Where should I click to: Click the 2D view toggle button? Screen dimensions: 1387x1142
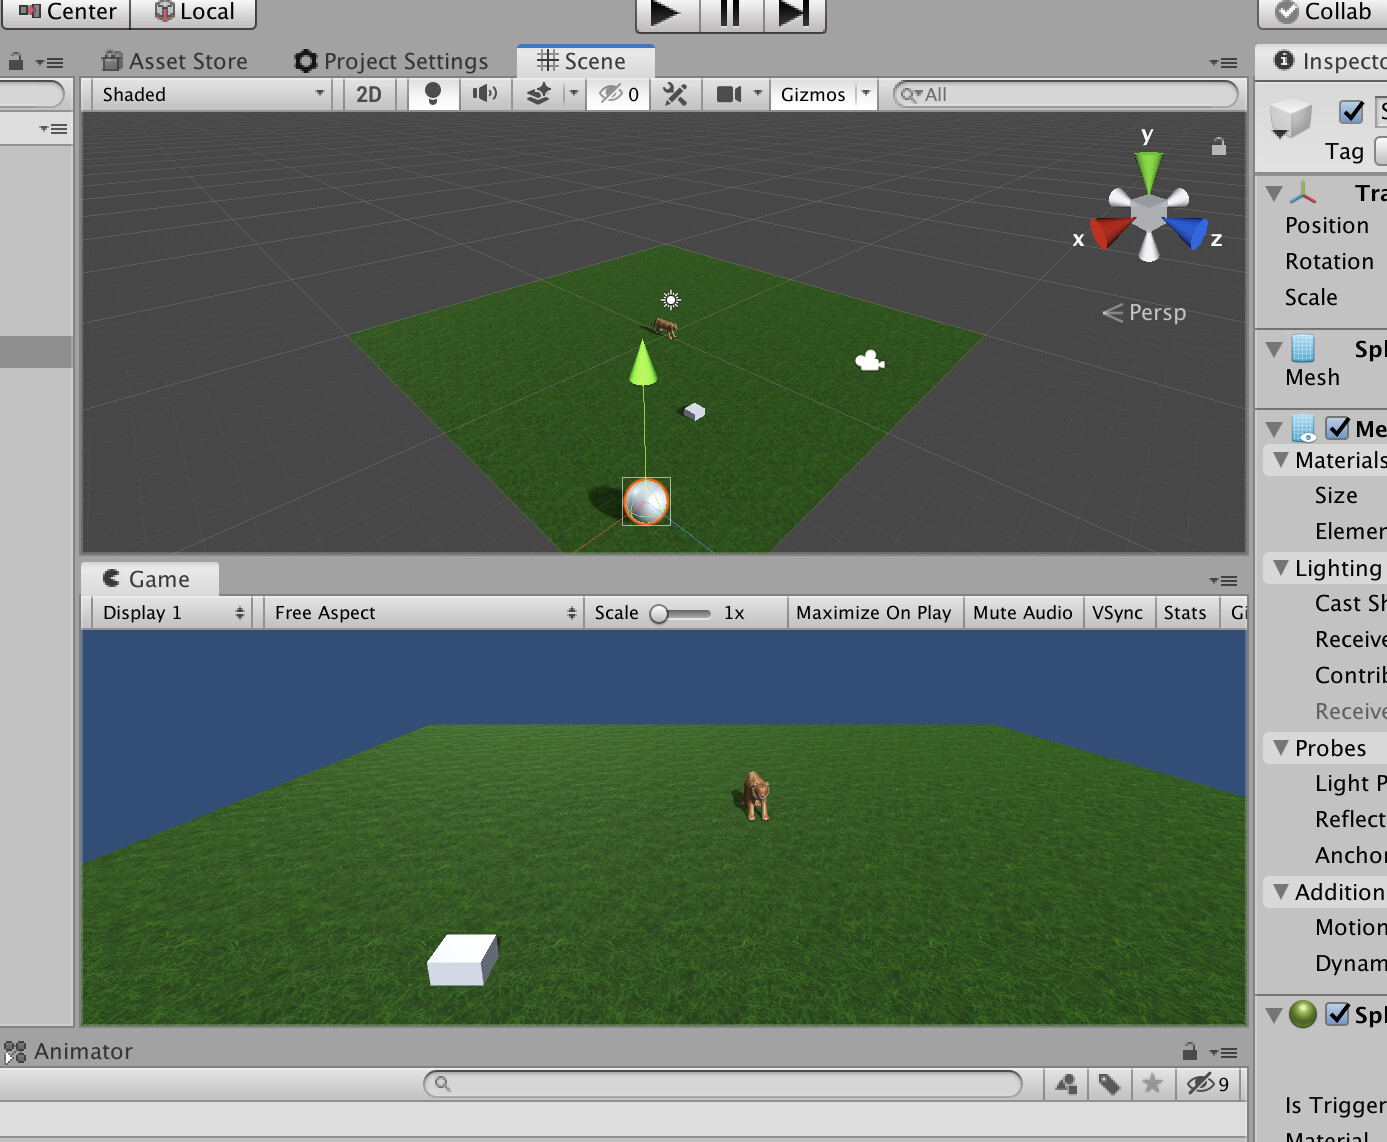(369, 94)
